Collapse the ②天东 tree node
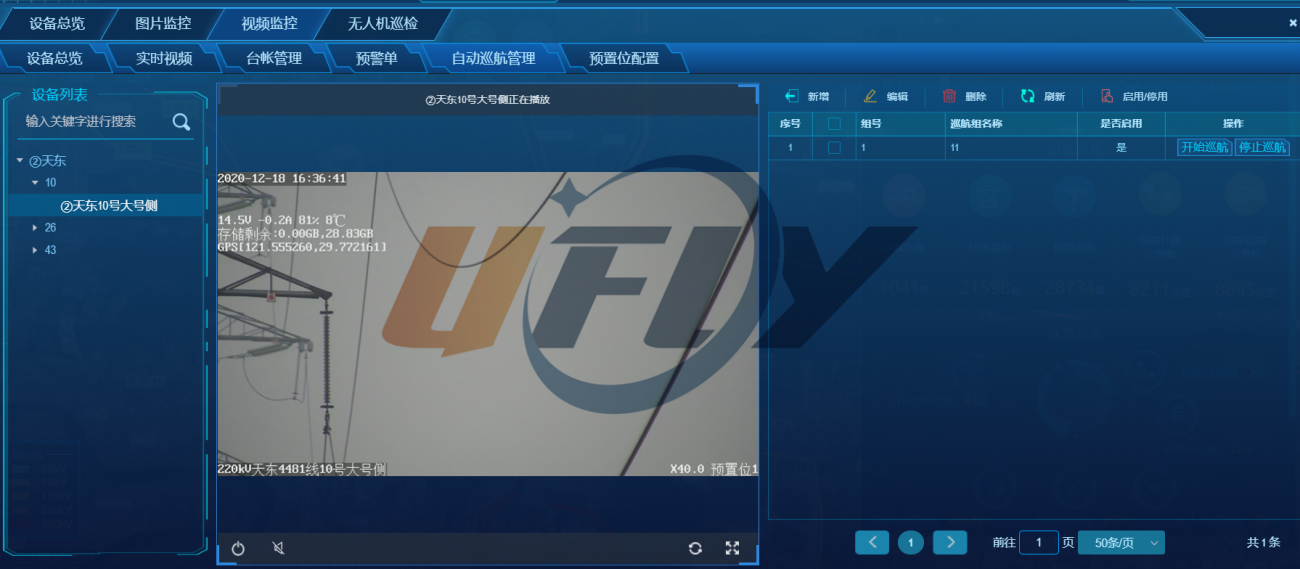 (19, 160)
